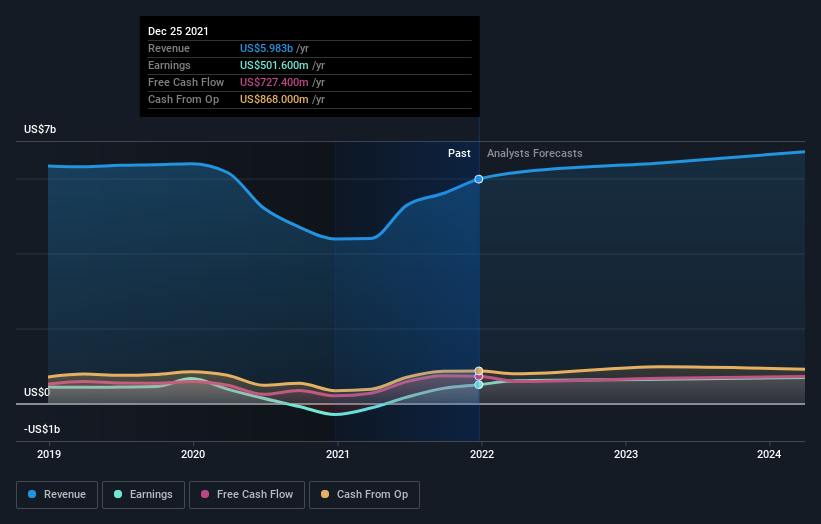Click the teal Earnings data point at 2022
The width and height of the screenshot is (821, 524).
[x=479, y=385]
